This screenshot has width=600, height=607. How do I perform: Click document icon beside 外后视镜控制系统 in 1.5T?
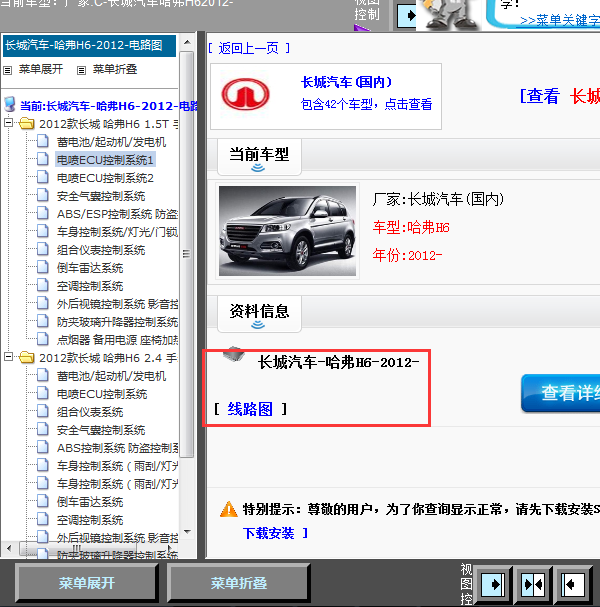(43, 303)
